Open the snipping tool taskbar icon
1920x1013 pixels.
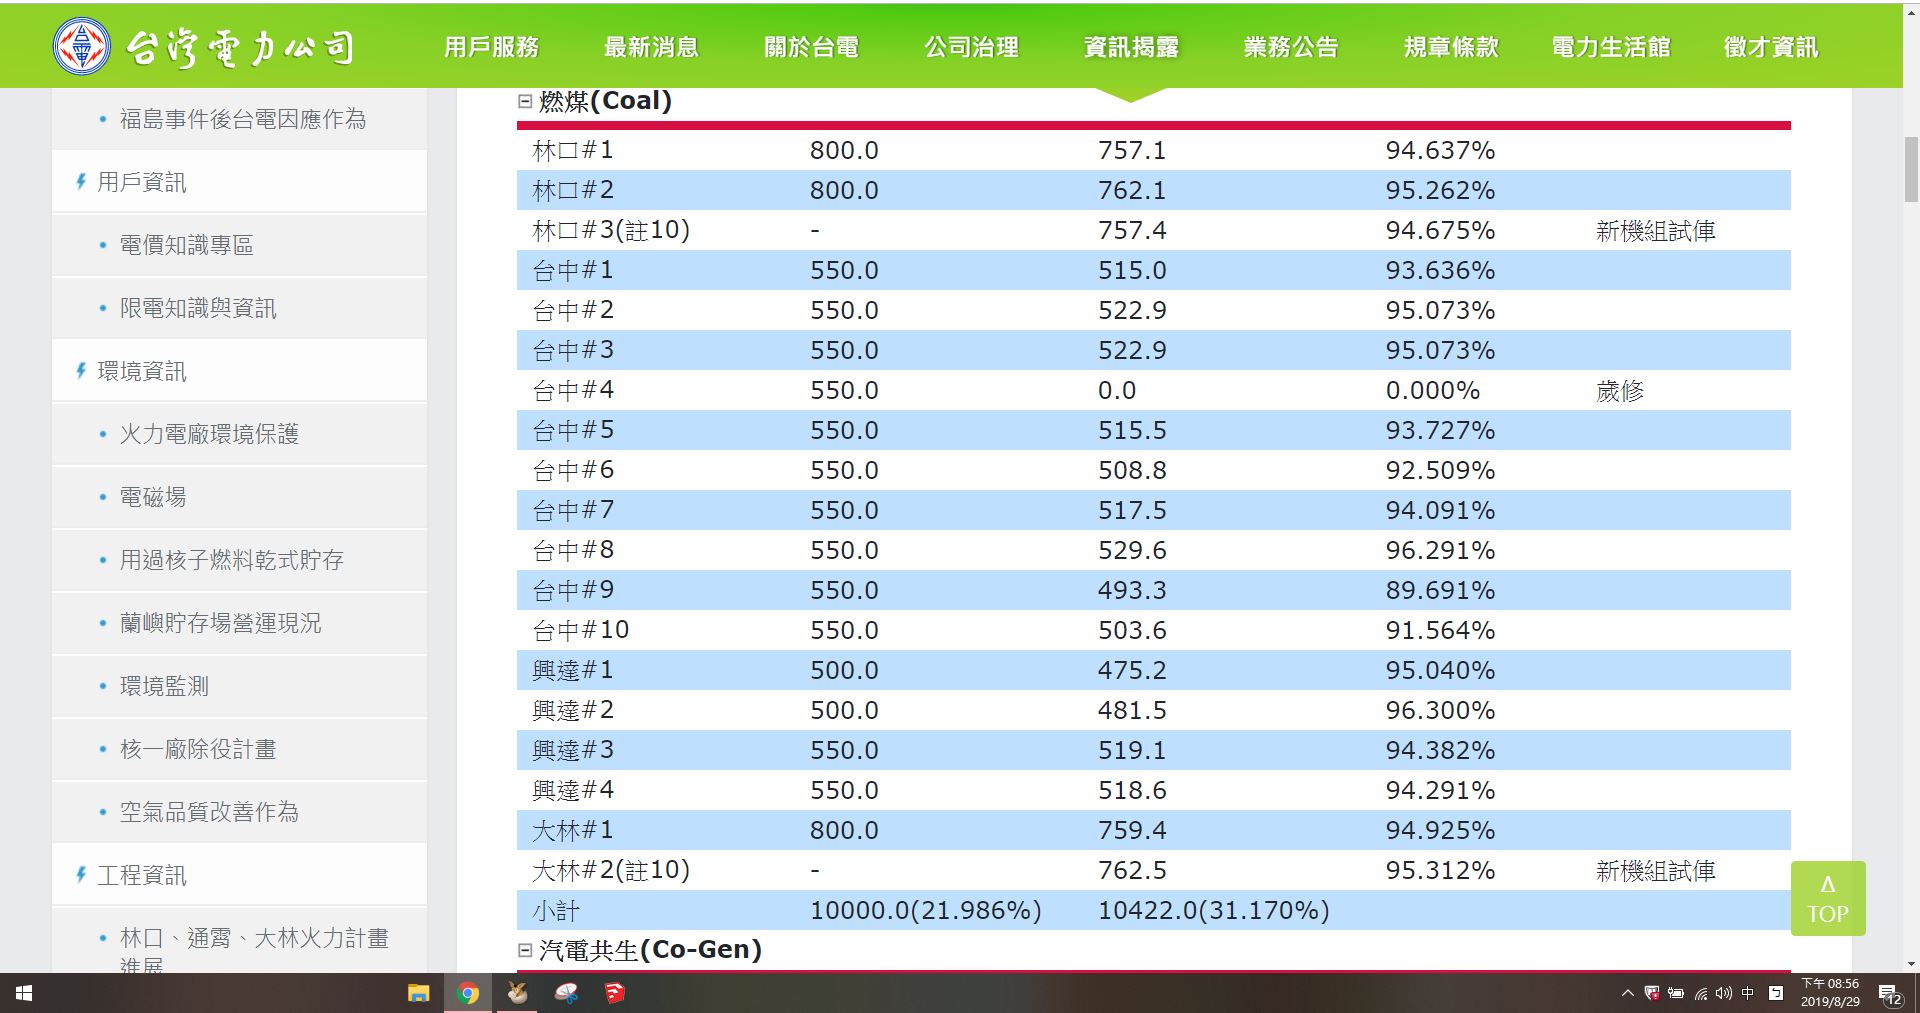point(566,993)
